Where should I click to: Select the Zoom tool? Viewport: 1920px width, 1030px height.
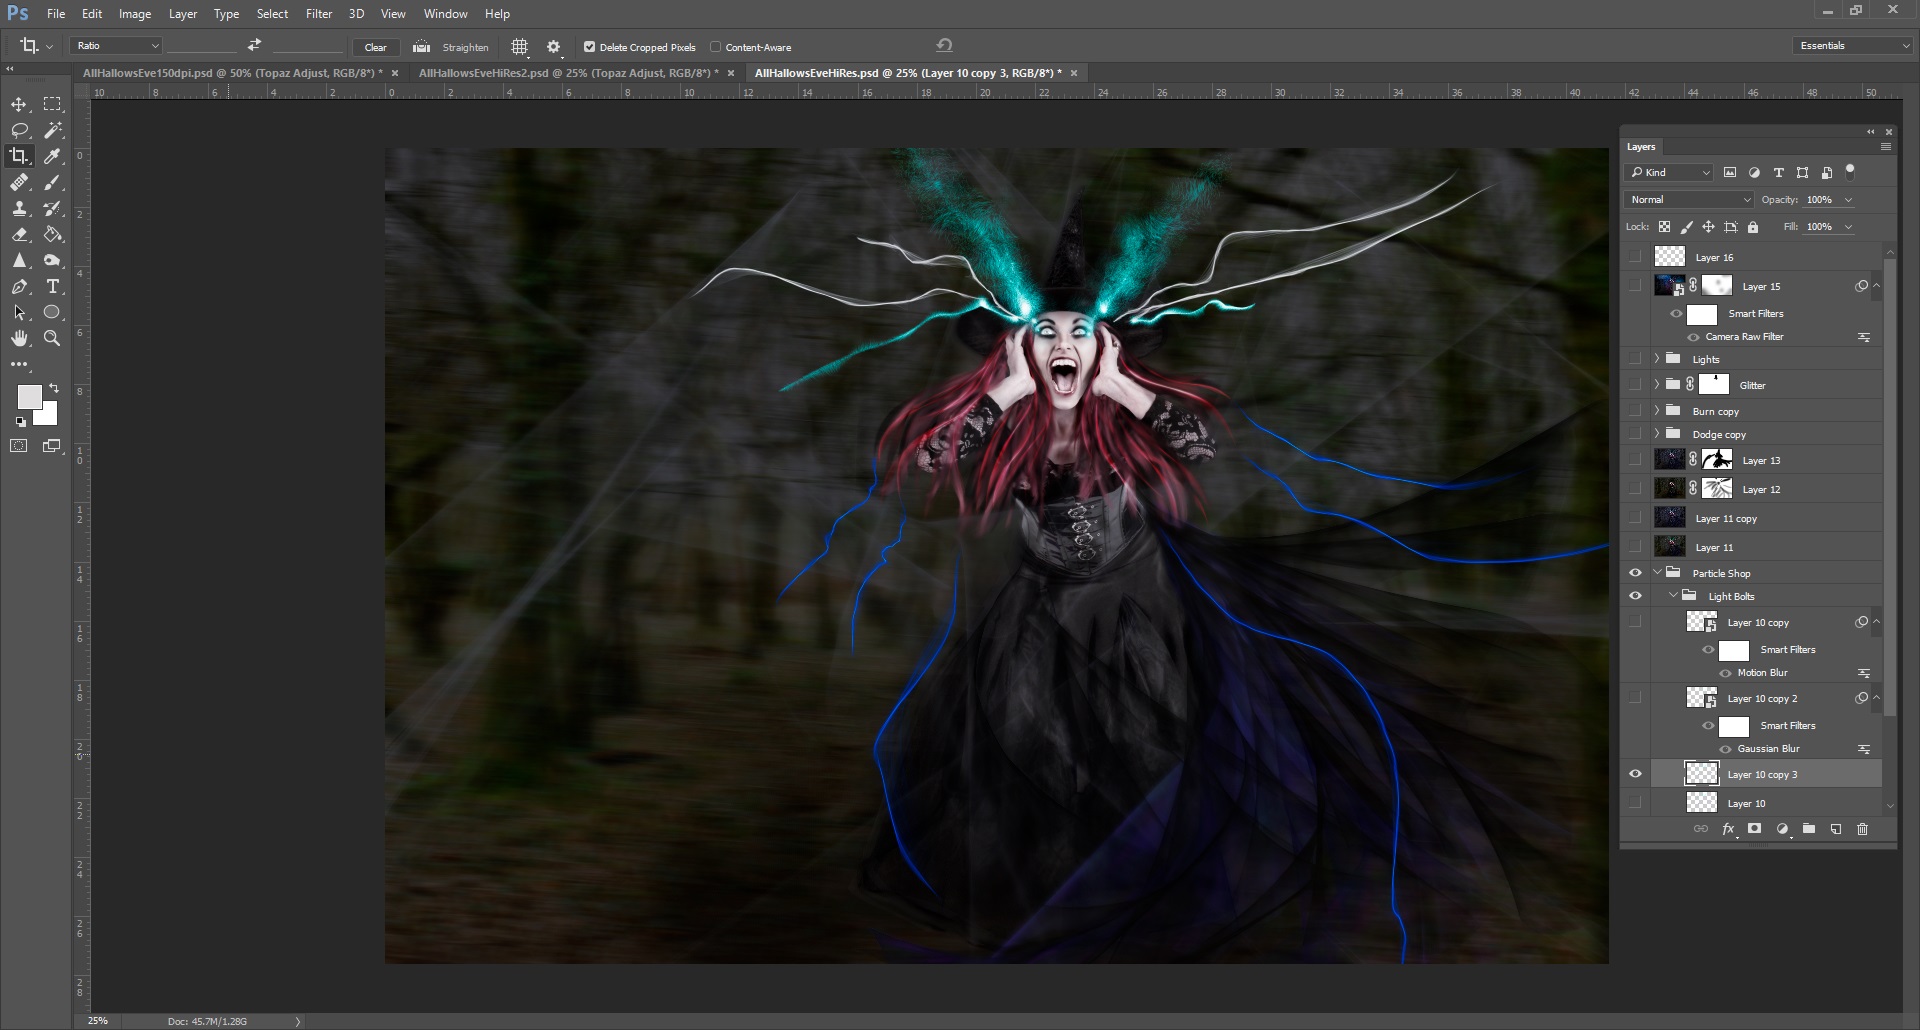(53, 339)
